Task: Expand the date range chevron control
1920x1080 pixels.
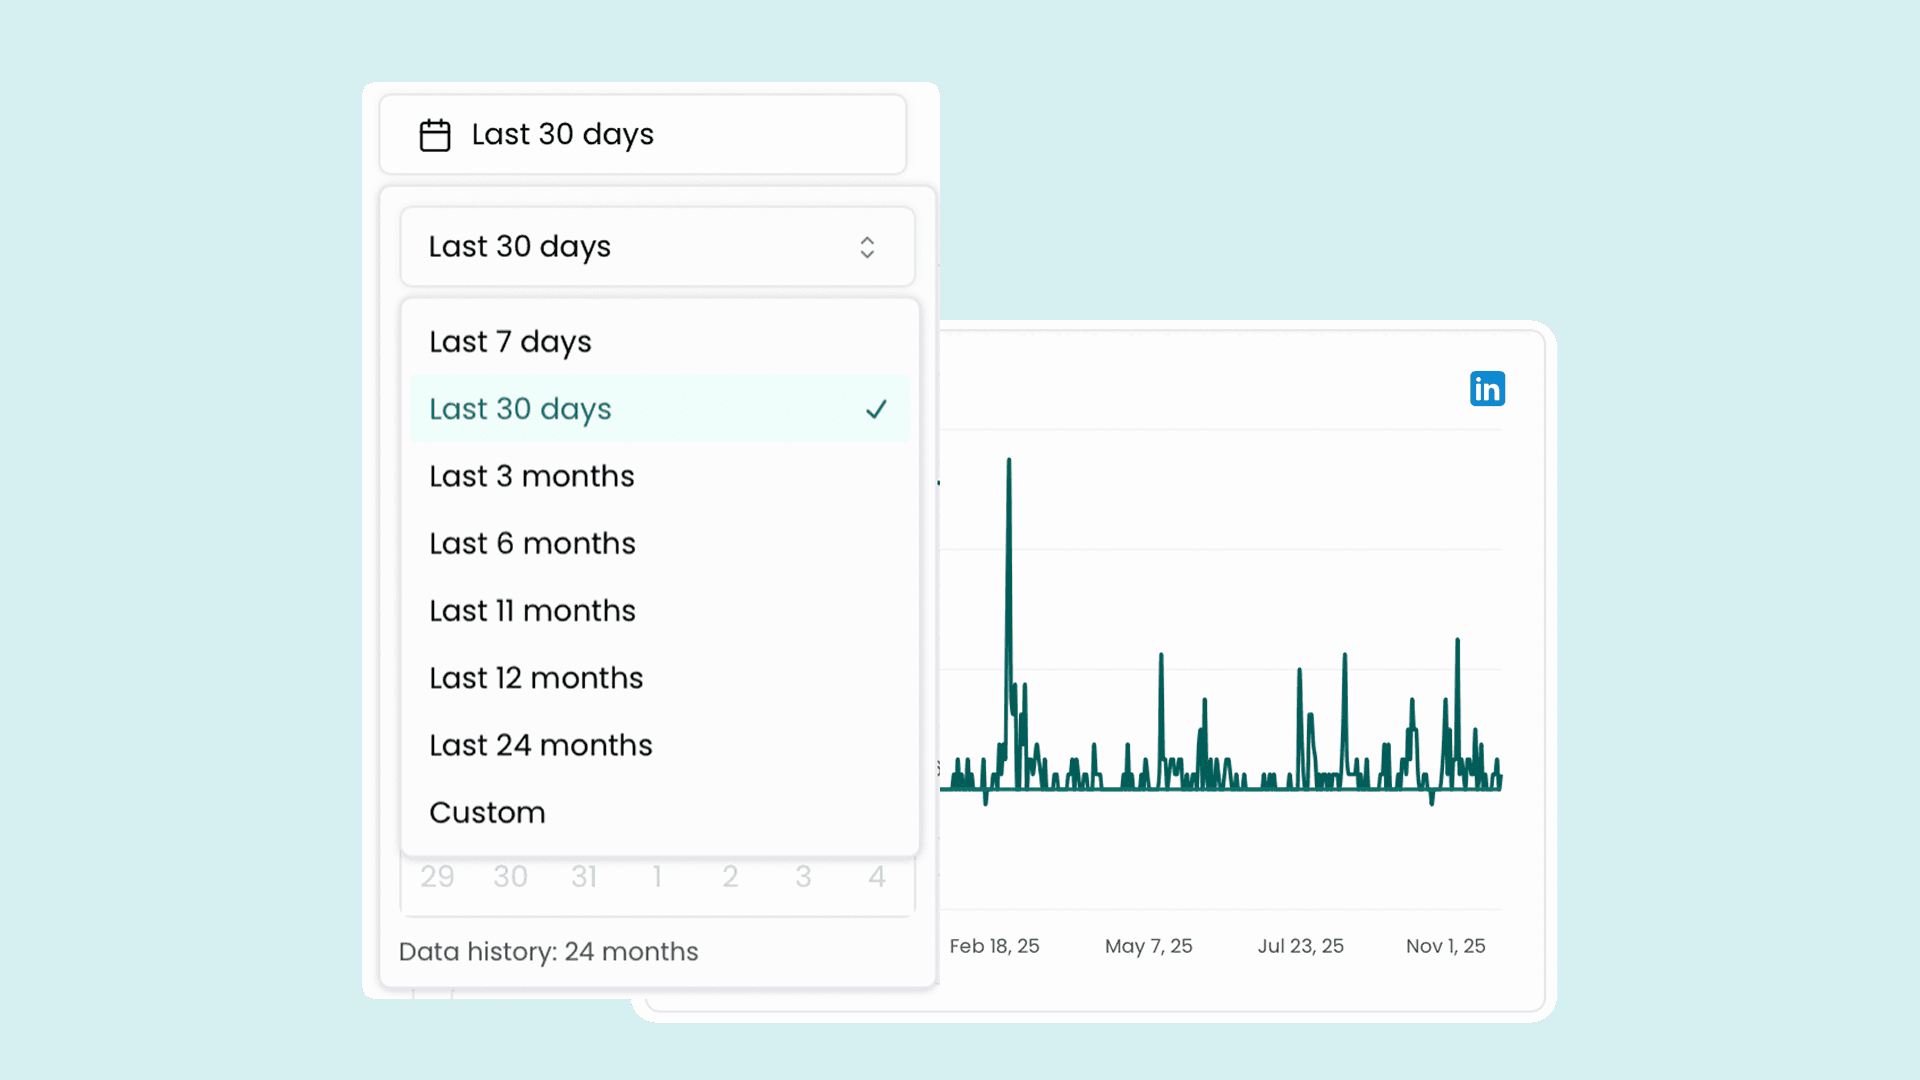Action: pyautogui.click(x=867, y=246)
